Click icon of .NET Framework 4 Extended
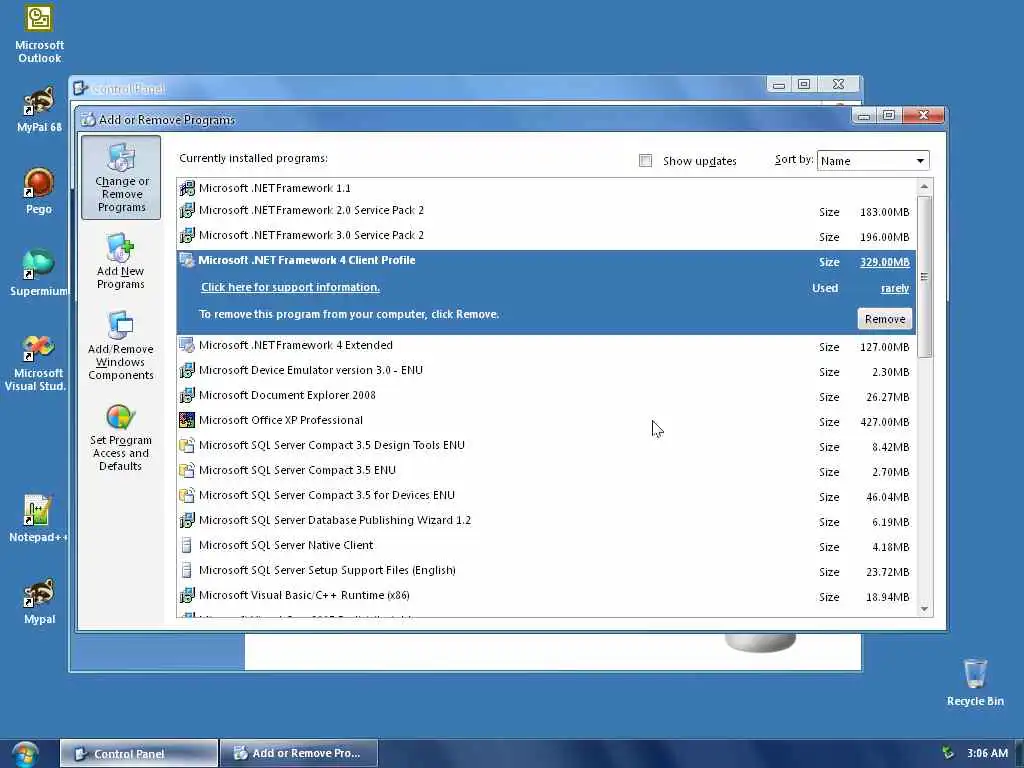The image size is (1024, 768). (187, 345)
